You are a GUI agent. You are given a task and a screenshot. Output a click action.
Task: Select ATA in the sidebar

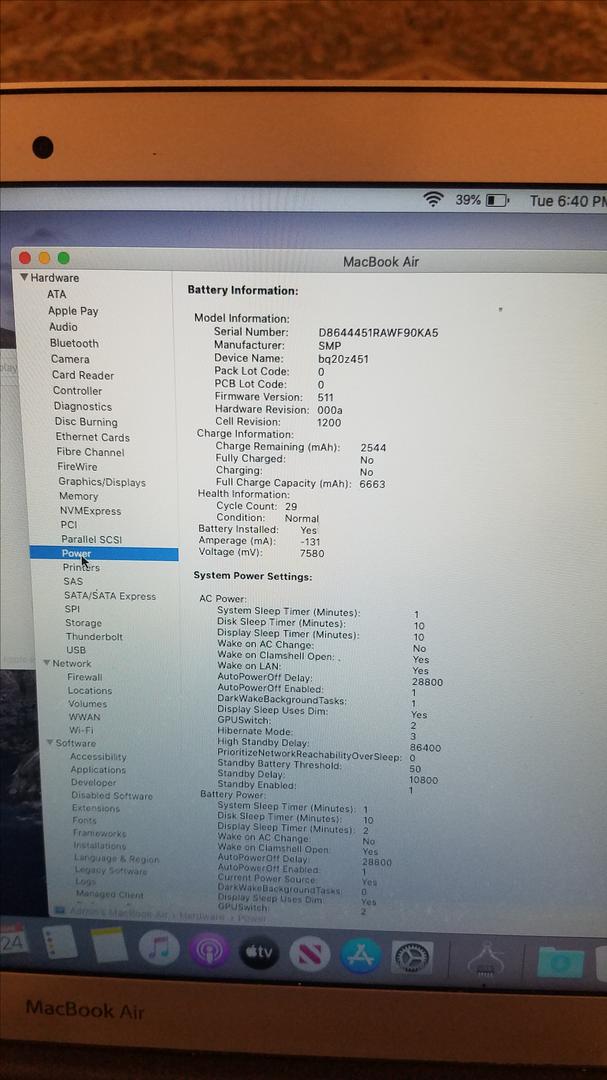[x=56, y=294]
